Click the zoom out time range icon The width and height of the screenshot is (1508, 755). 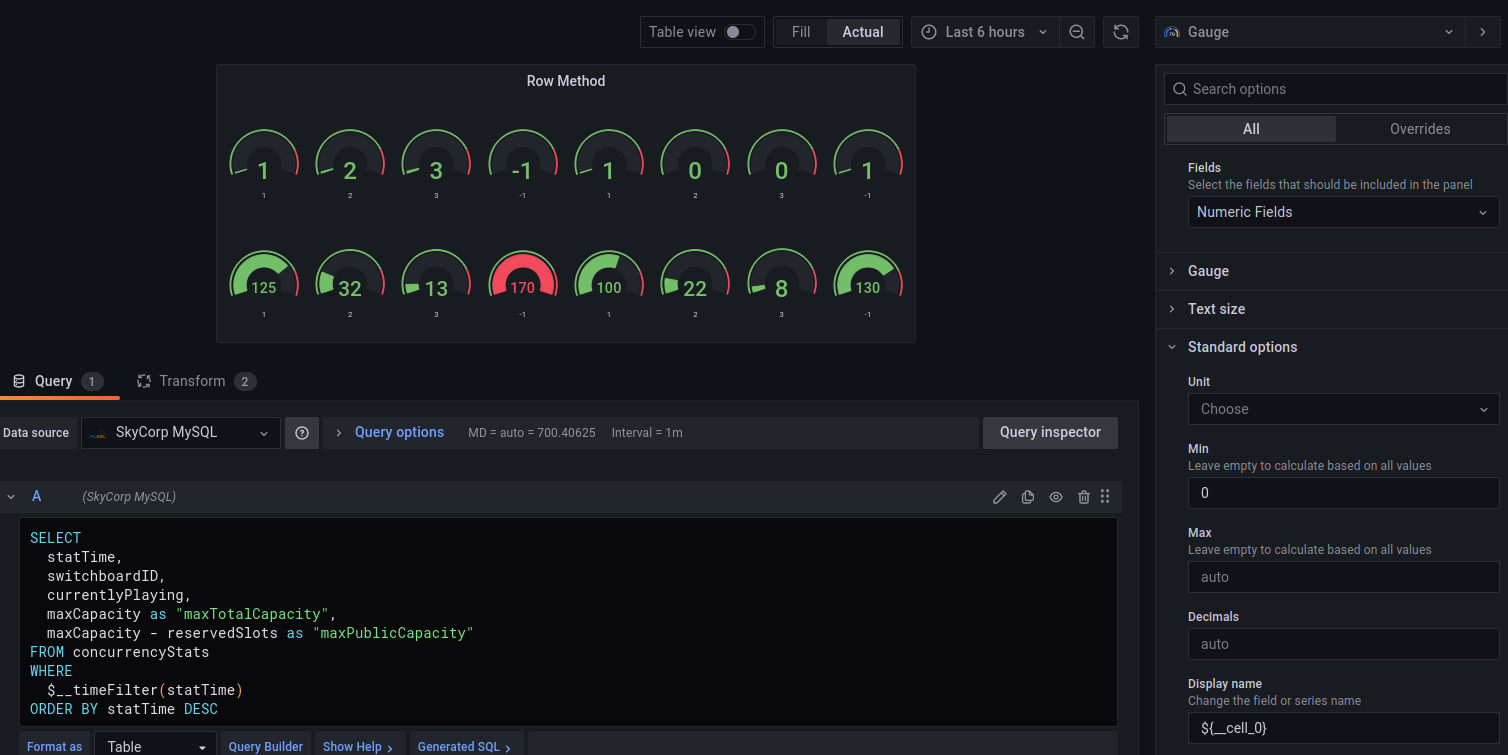click(x=1077, y=32)
